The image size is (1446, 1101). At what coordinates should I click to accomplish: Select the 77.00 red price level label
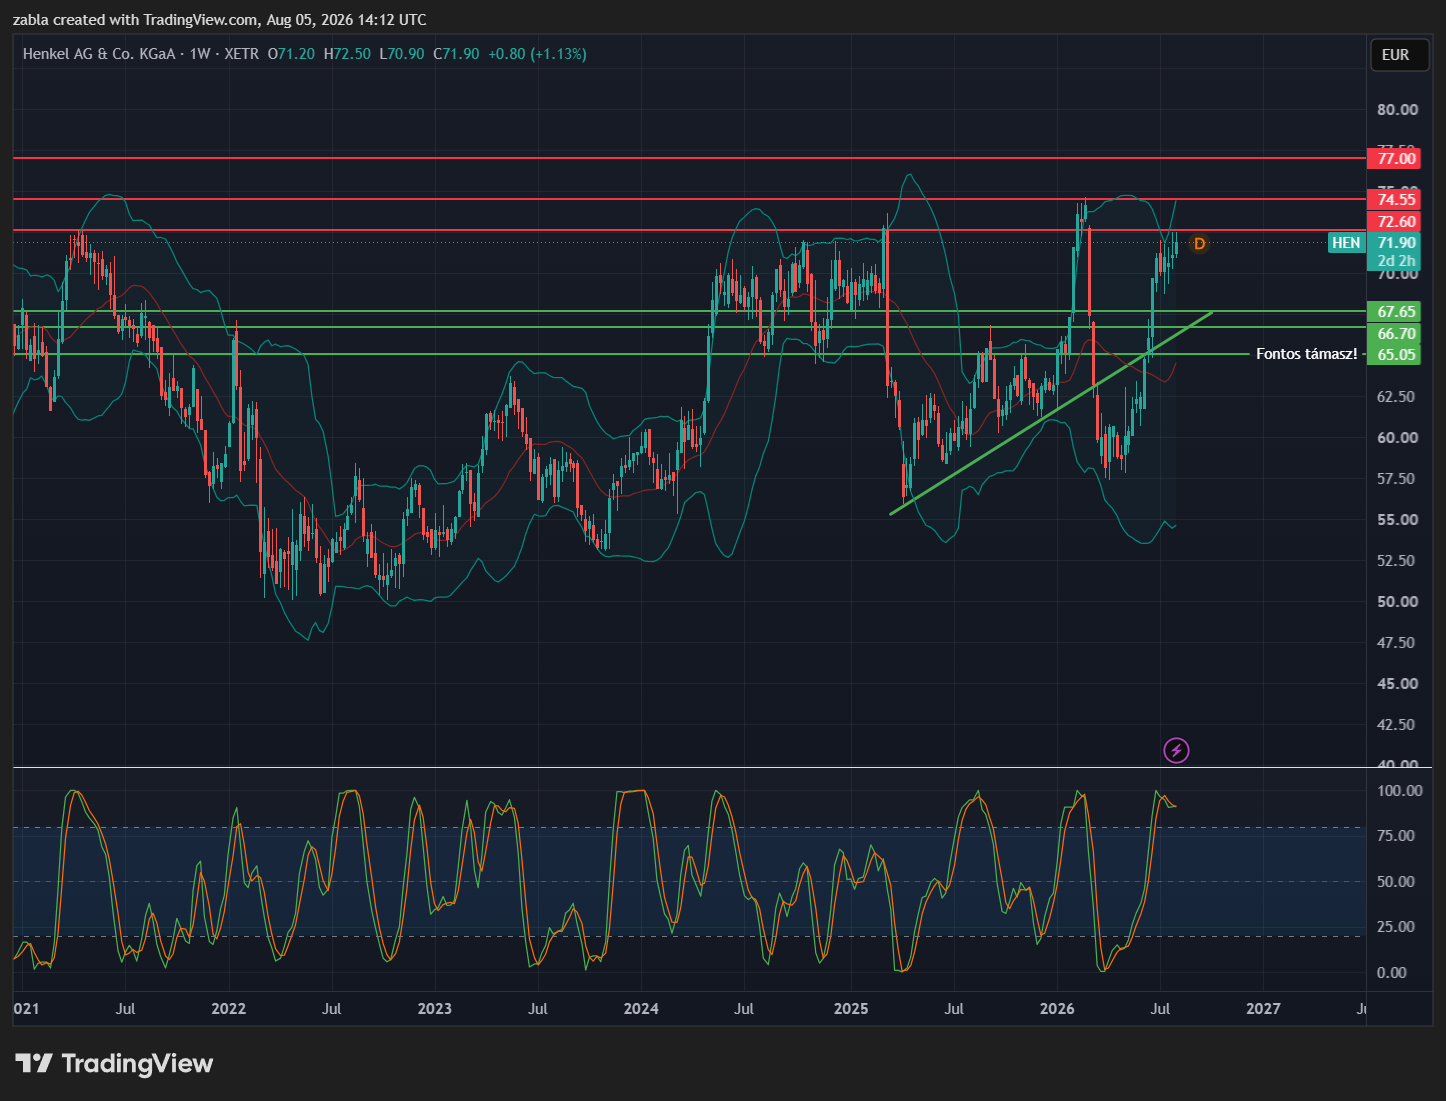(1393, 158)
